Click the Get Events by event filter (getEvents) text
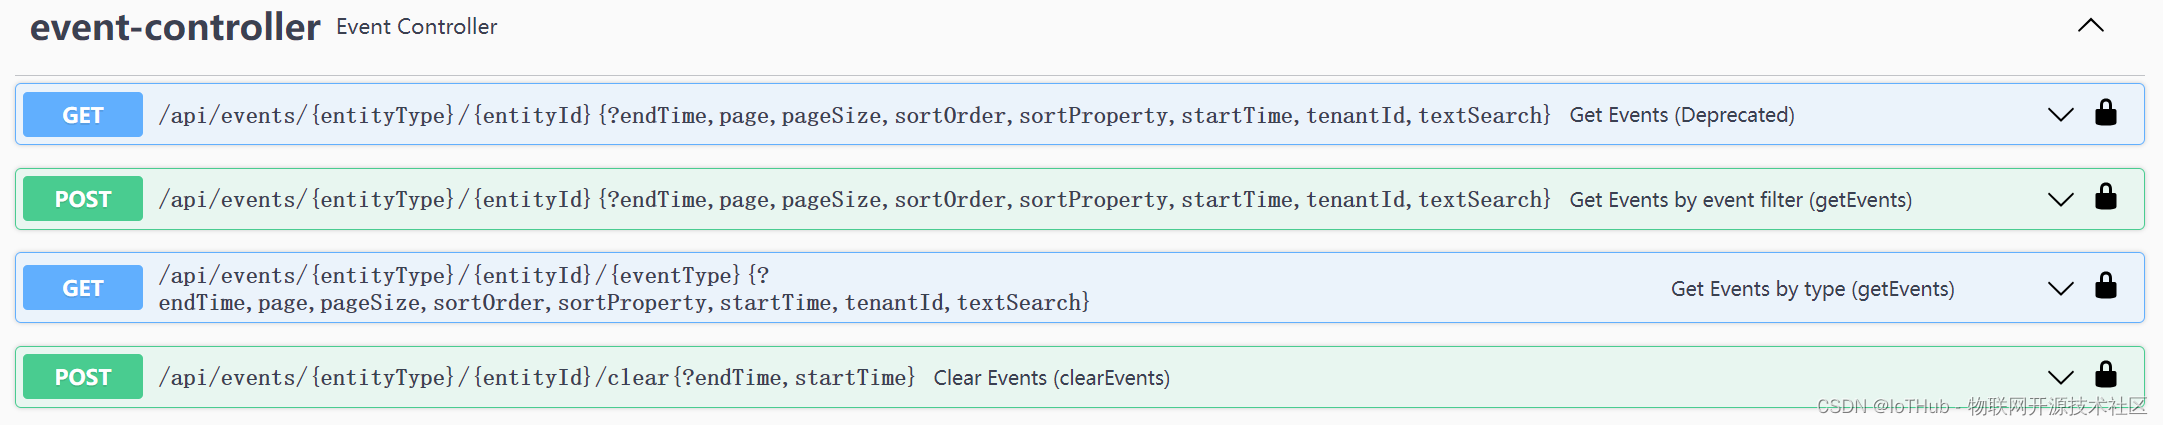 pyautogui.click(x=1741, y=200)
